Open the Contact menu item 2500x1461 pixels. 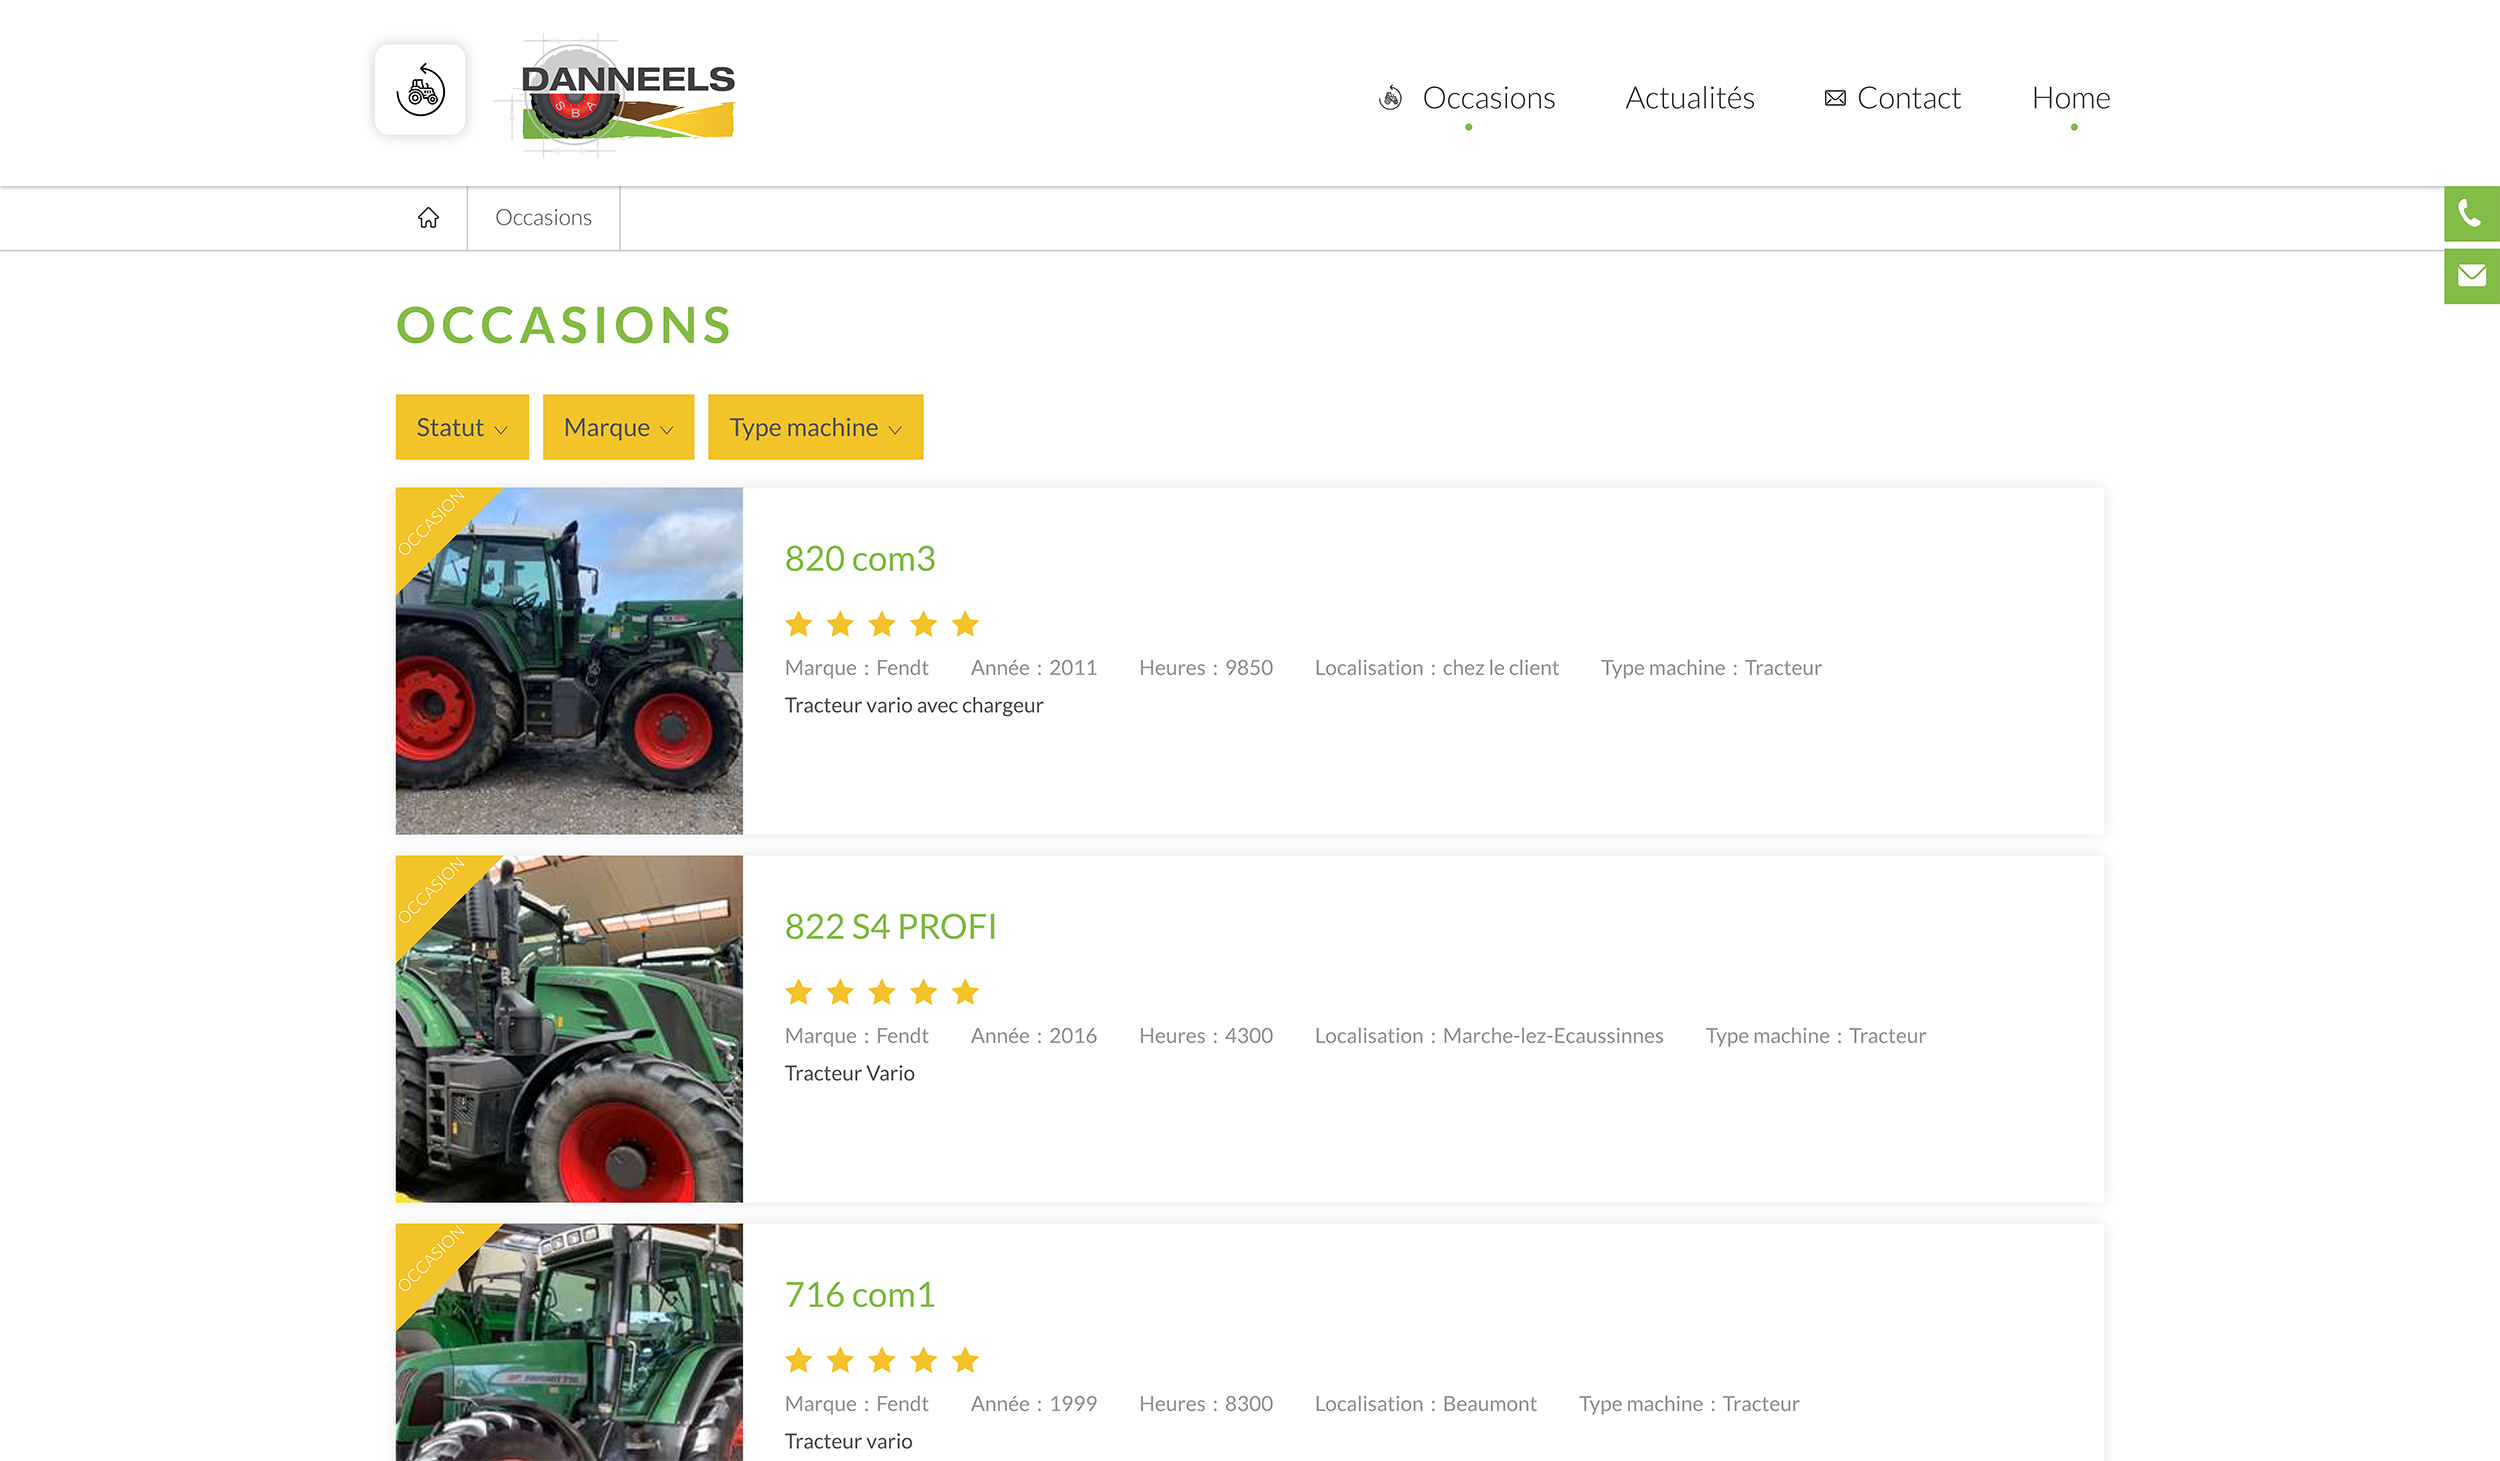[x=1908, y=98]
